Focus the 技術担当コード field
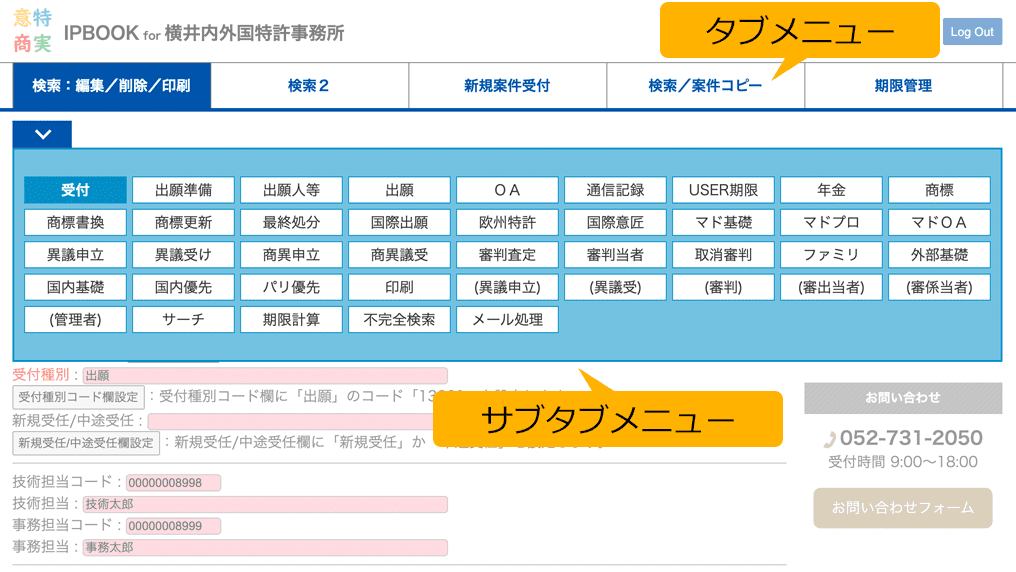Image resolution: width=1016 pixels, height=572 pixels. [173, 483]
